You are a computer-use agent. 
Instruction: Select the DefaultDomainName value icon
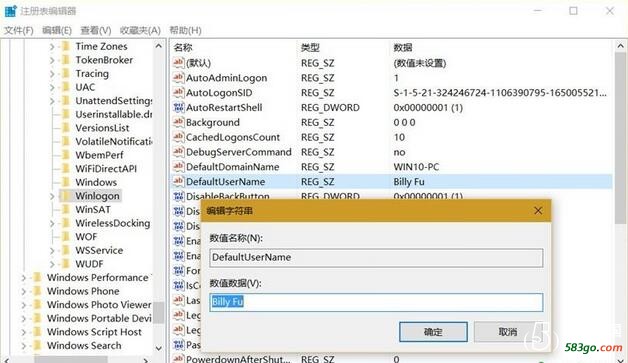pyautogui.click(x=178, y=167)
